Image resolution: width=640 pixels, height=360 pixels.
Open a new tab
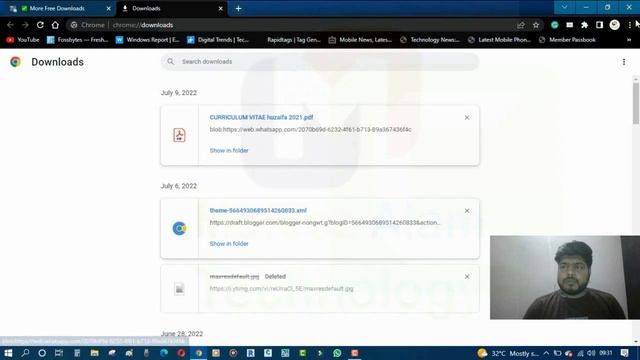(x=238, y=8)
